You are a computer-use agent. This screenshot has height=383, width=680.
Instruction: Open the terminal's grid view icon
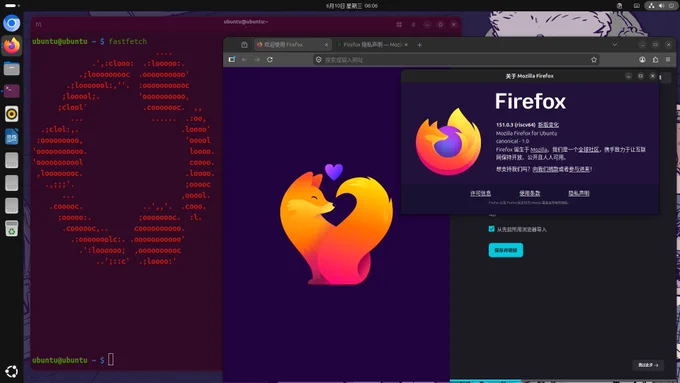[399, 25]
